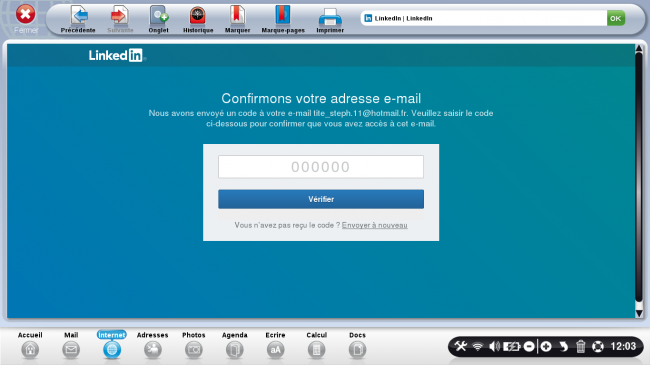The width and height of the screenshot is (650, 365).
Task: Click the minus zoom out icon
Action: pos(529,346)
